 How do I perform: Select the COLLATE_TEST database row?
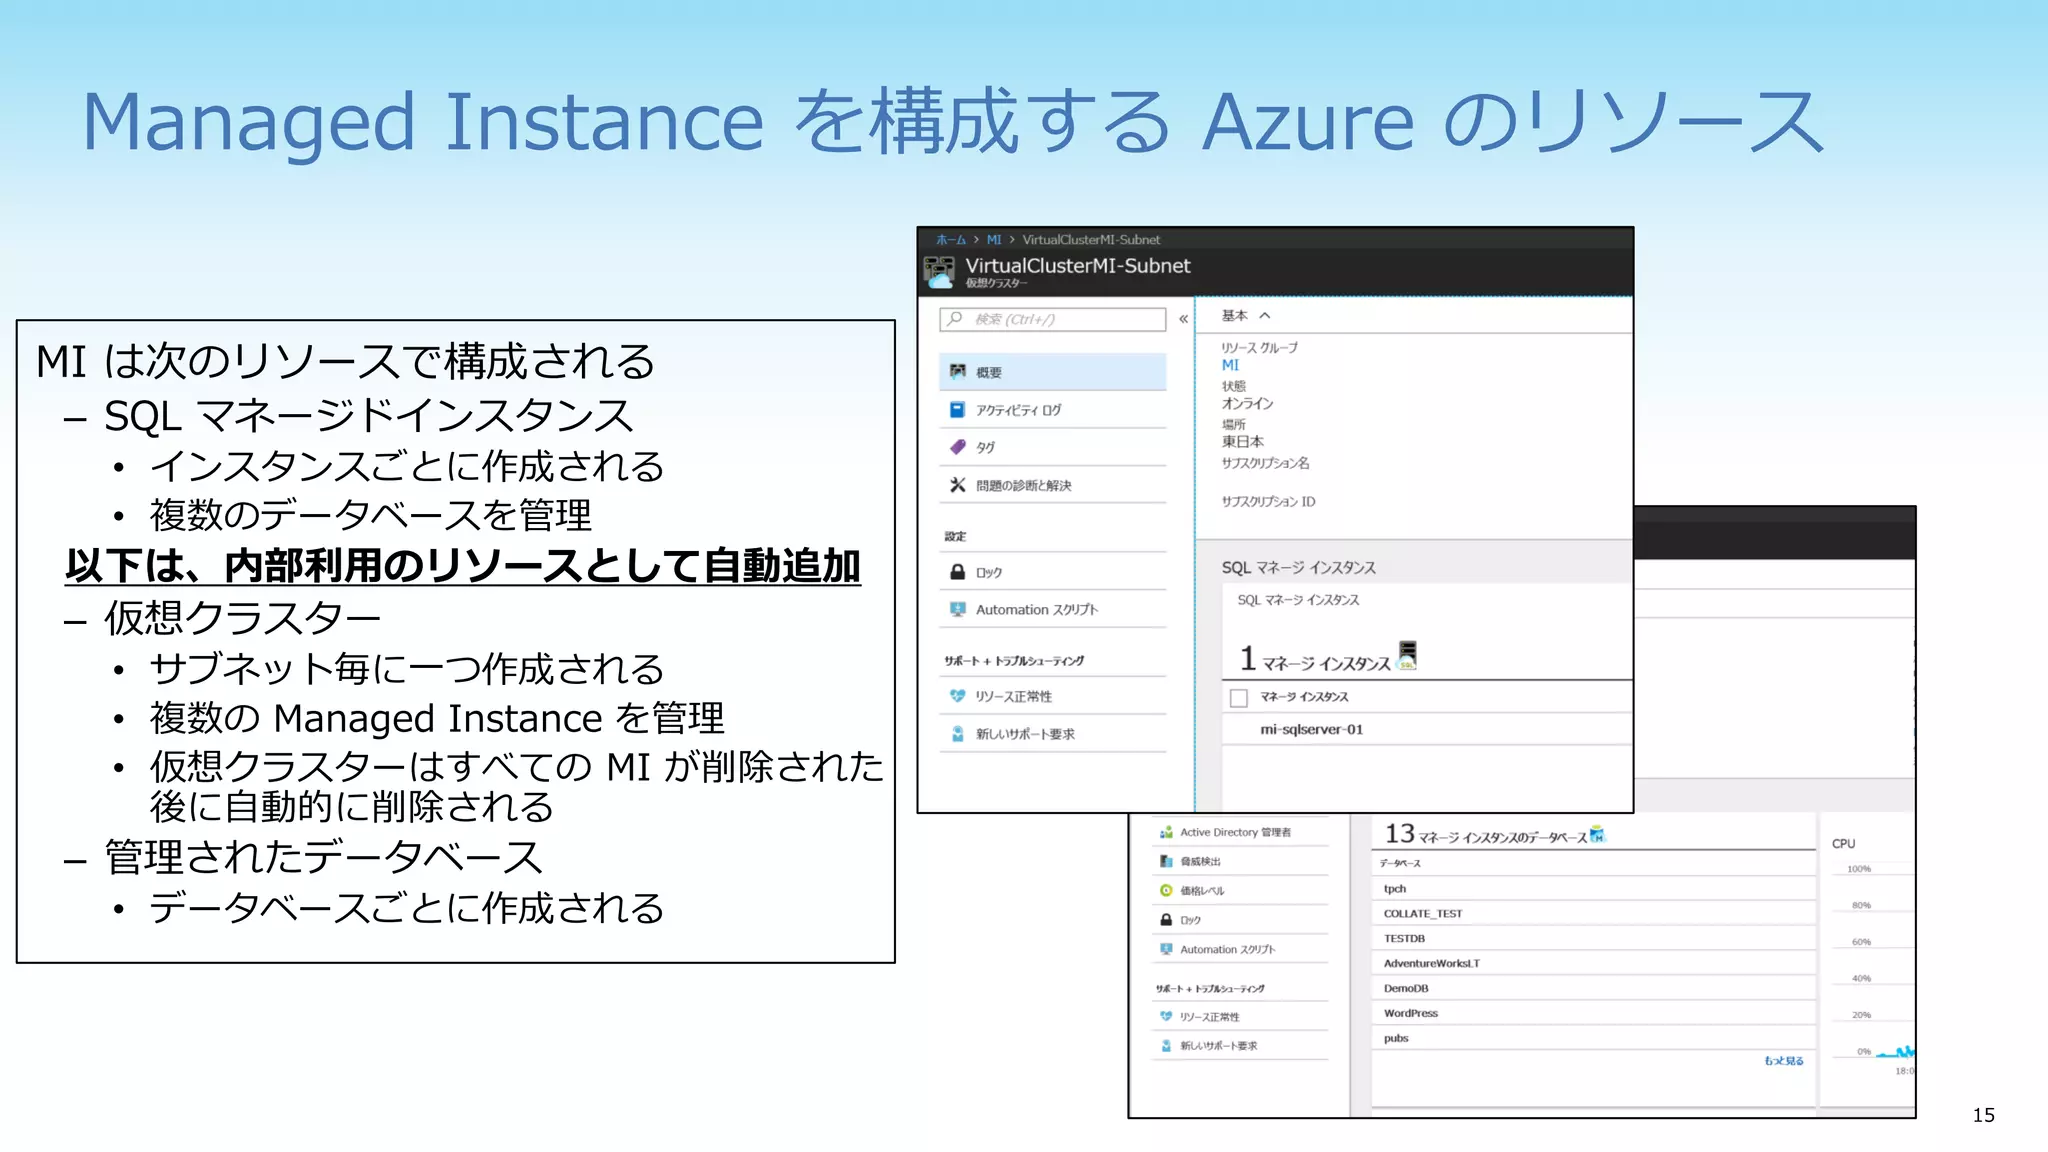pos(1593,913)
